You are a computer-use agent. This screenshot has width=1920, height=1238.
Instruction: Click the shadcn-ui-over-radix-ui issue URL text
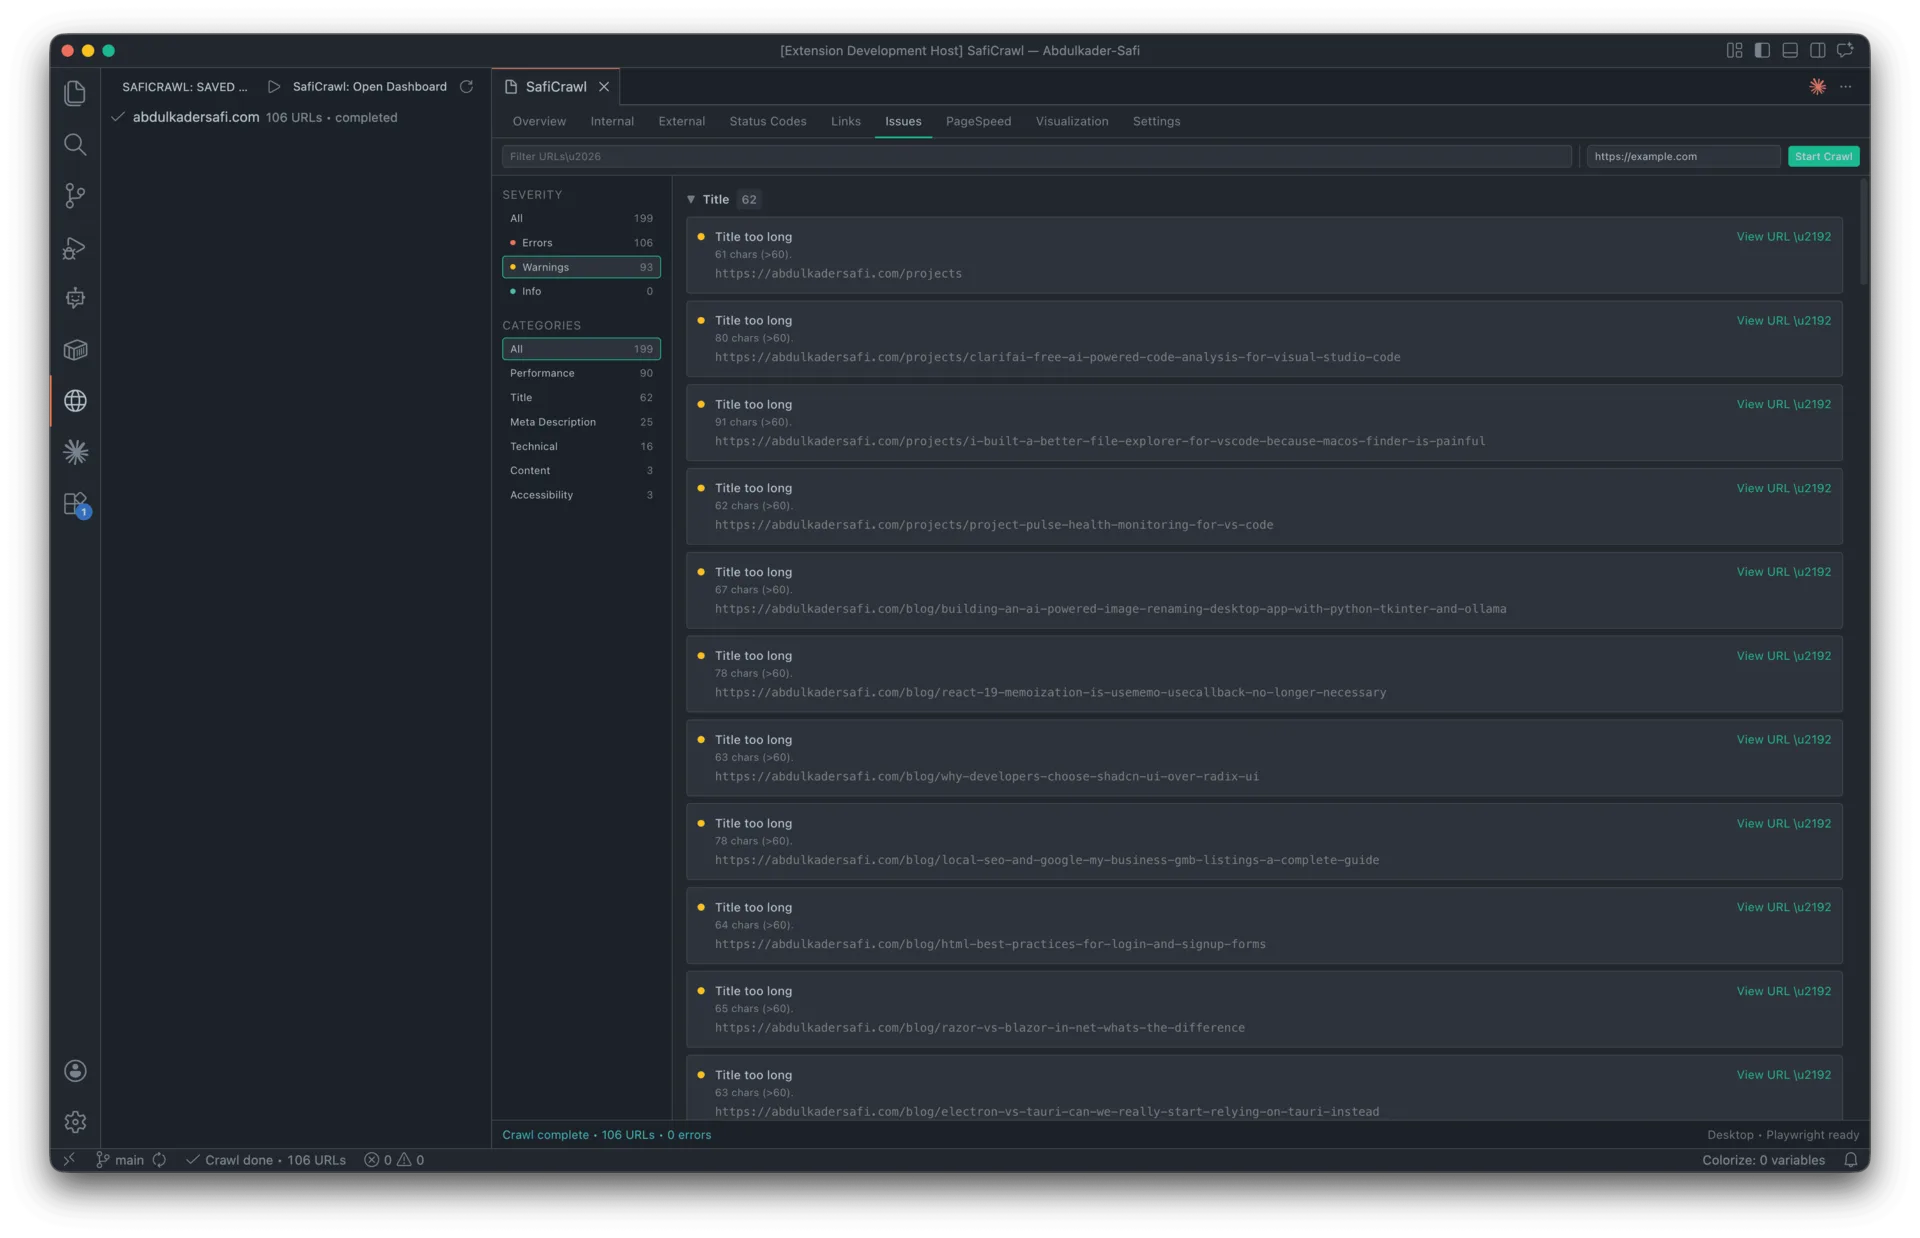[986, 776]
